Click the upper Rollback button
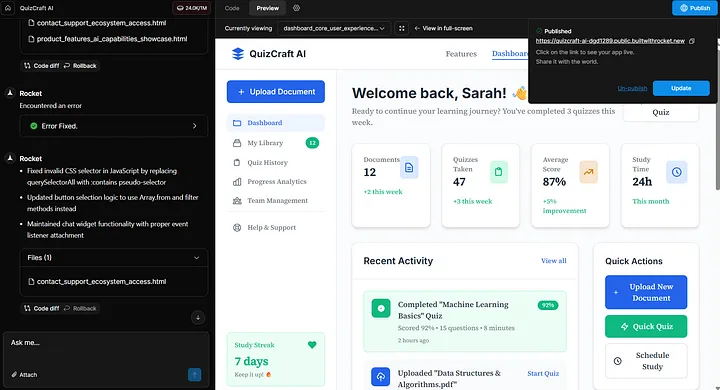This screenshot has height=390, width=720. pyautogui.click(x=80, y=66)
